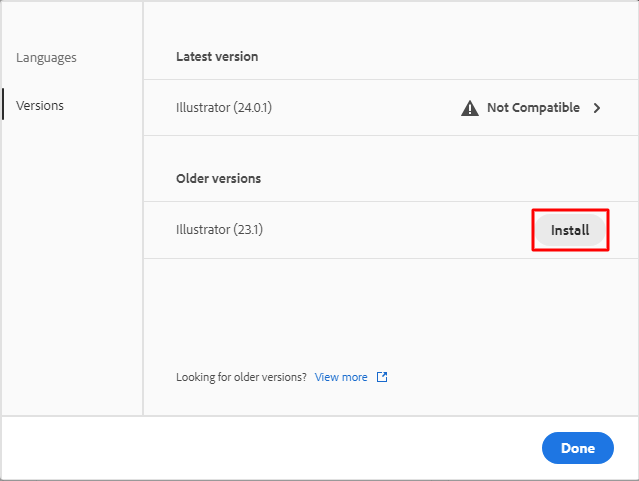This screenshot has height=481, width=639.
Task: Click the Latest version heading
Action: 217,57
